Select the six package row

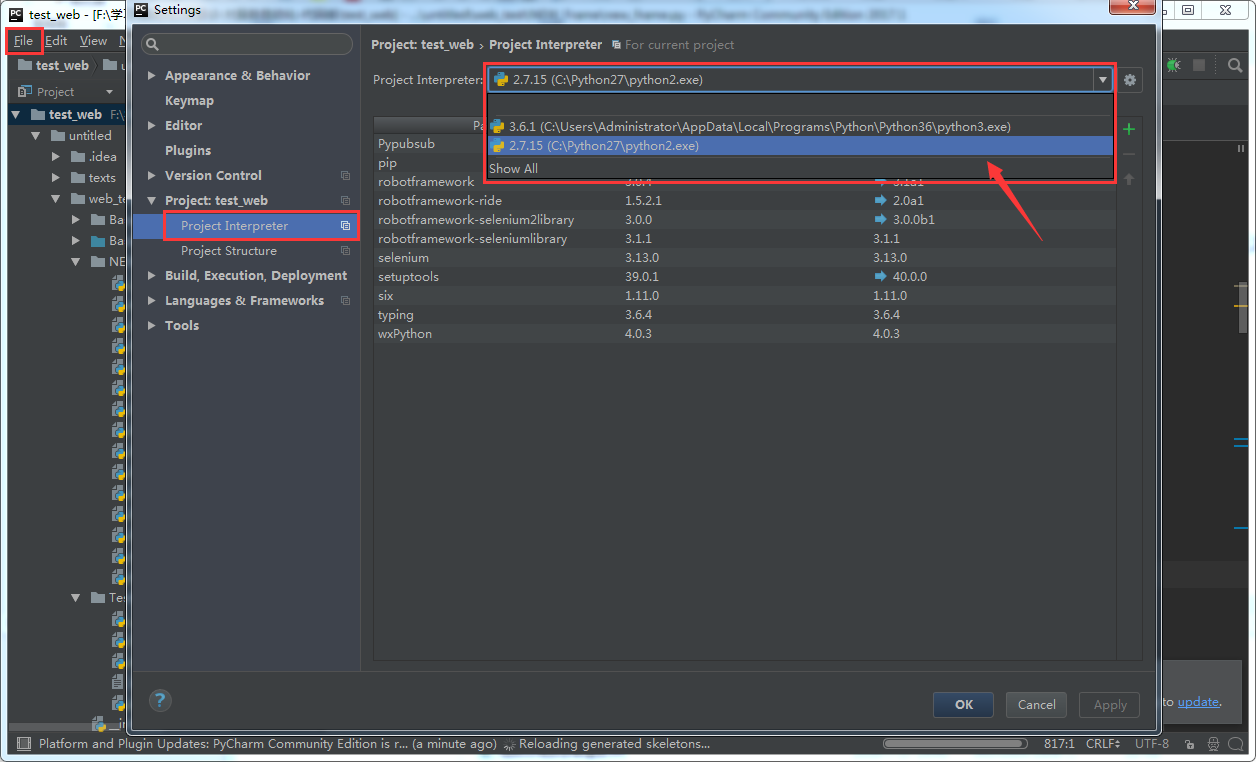pos(745,296)
